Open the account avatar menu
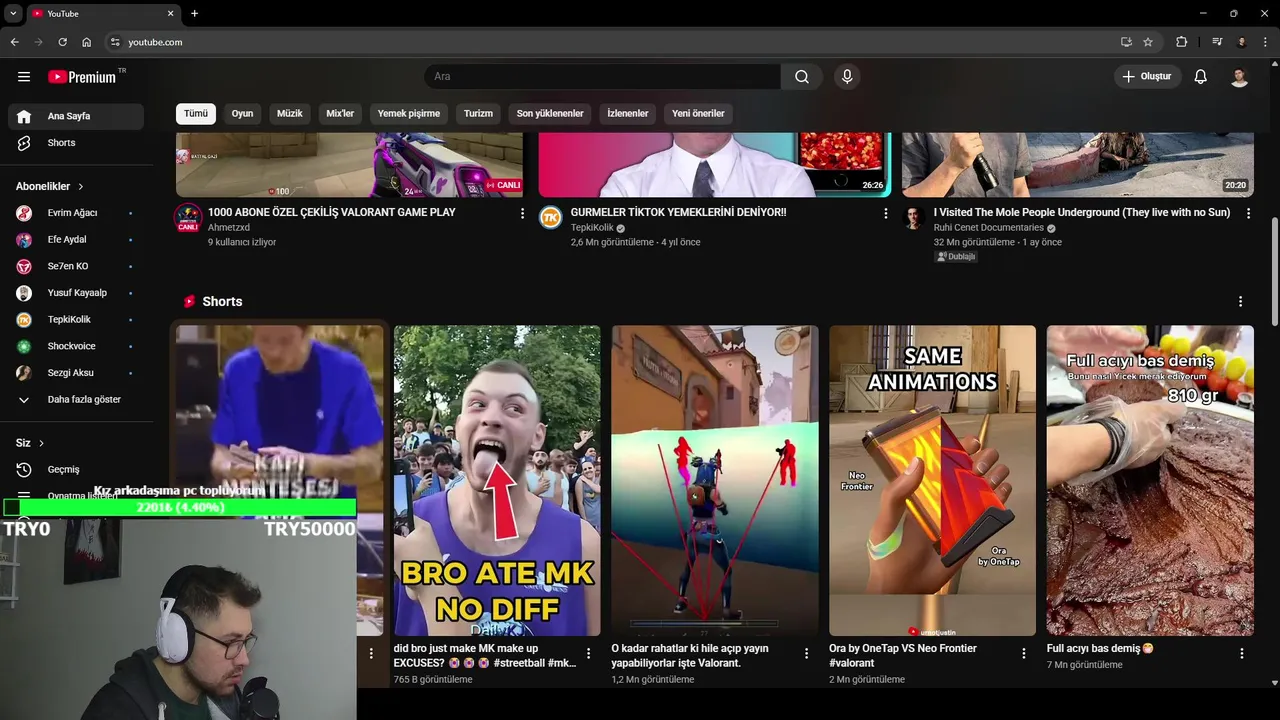This screenshot has width=1280, height=720. (1240, 77)
